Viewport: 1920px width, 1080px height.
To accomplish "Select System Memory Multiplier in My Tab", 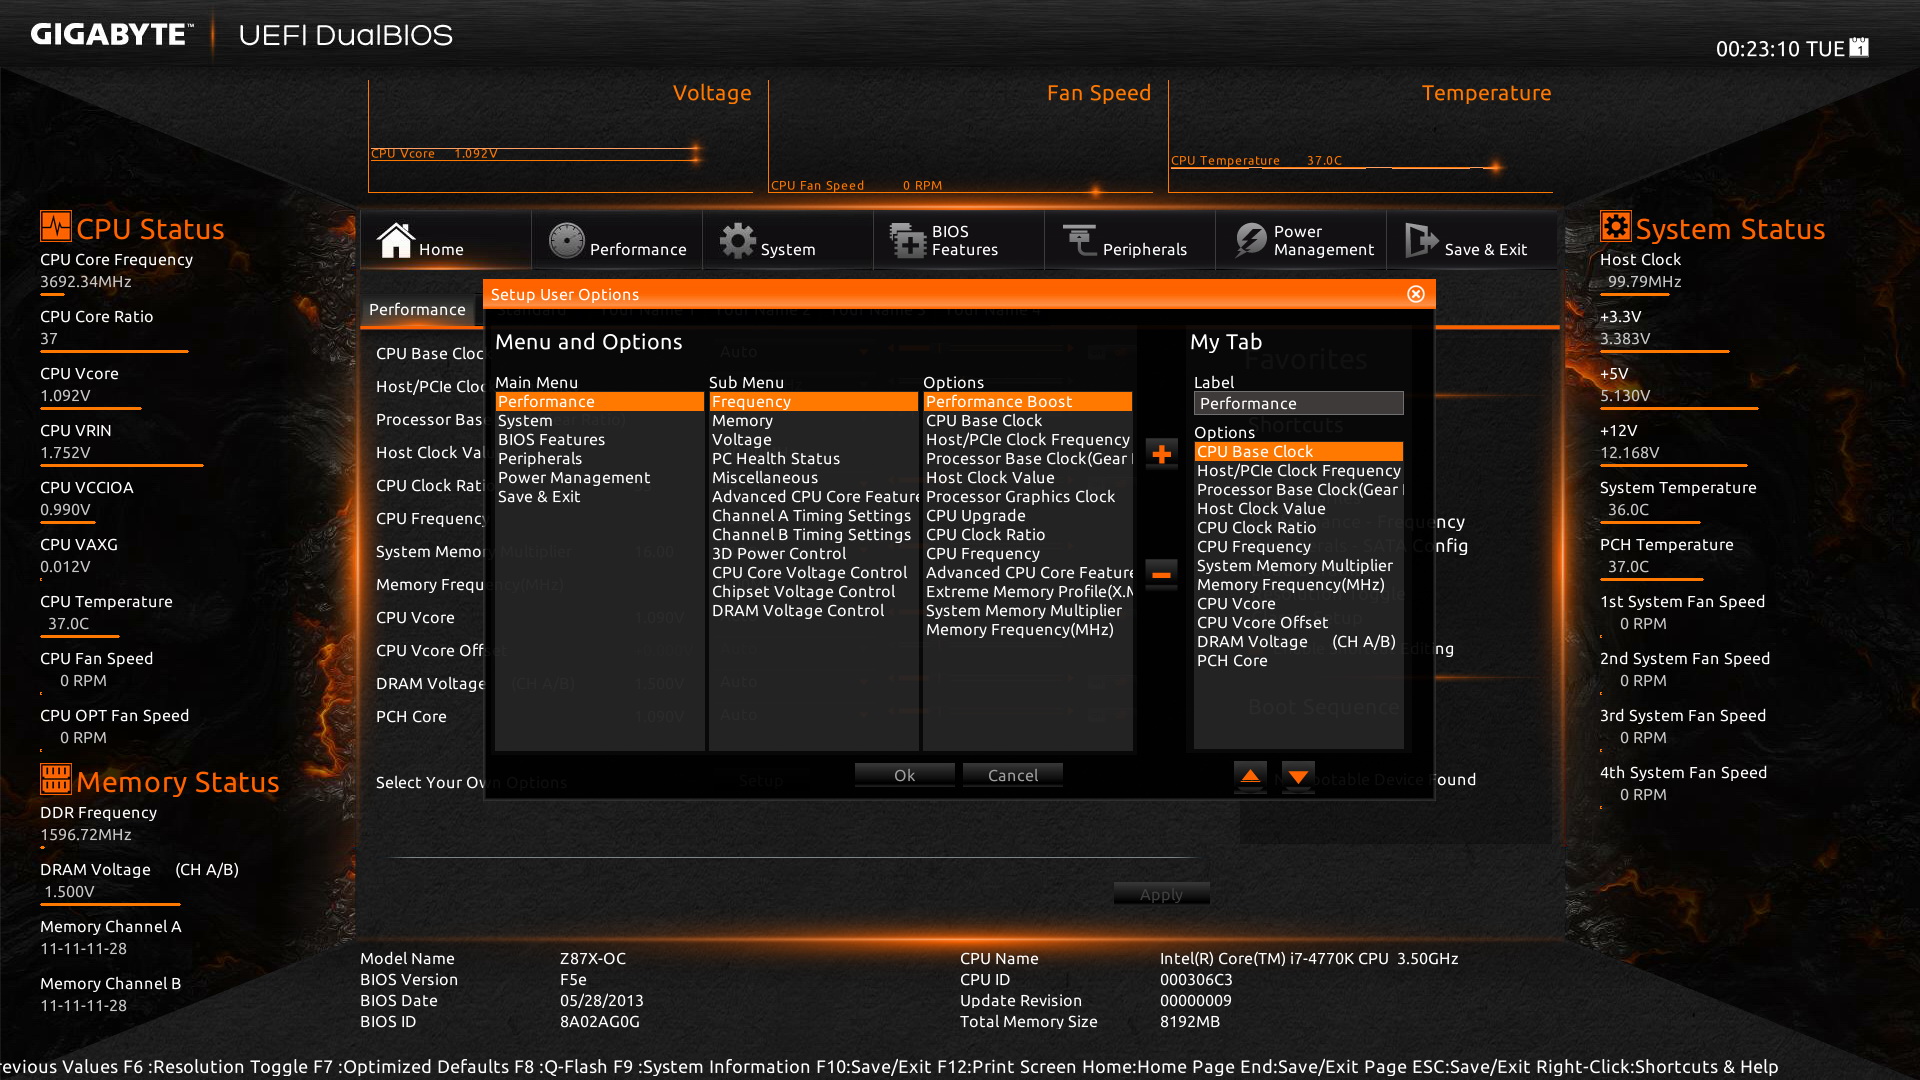I will click(x=1299, y=566).
